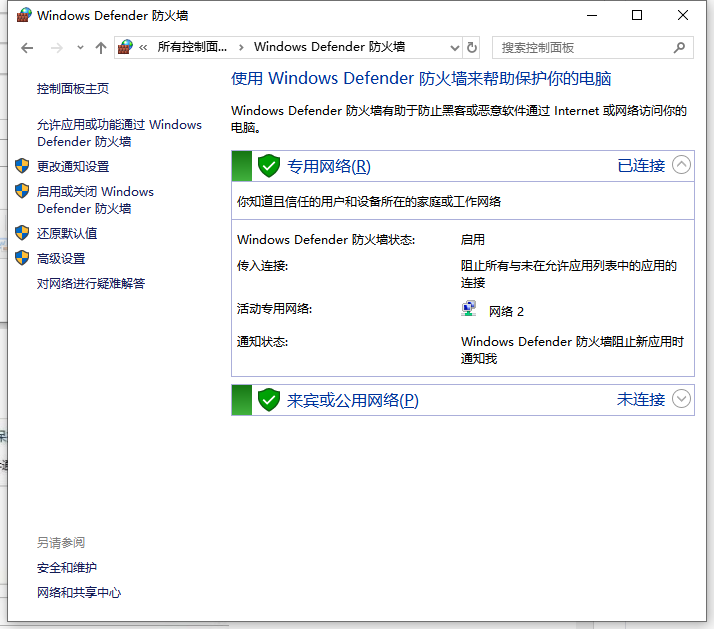Click the up-one-level arrow icon
This screenshot has height=629, width=714.
point(100,48)
